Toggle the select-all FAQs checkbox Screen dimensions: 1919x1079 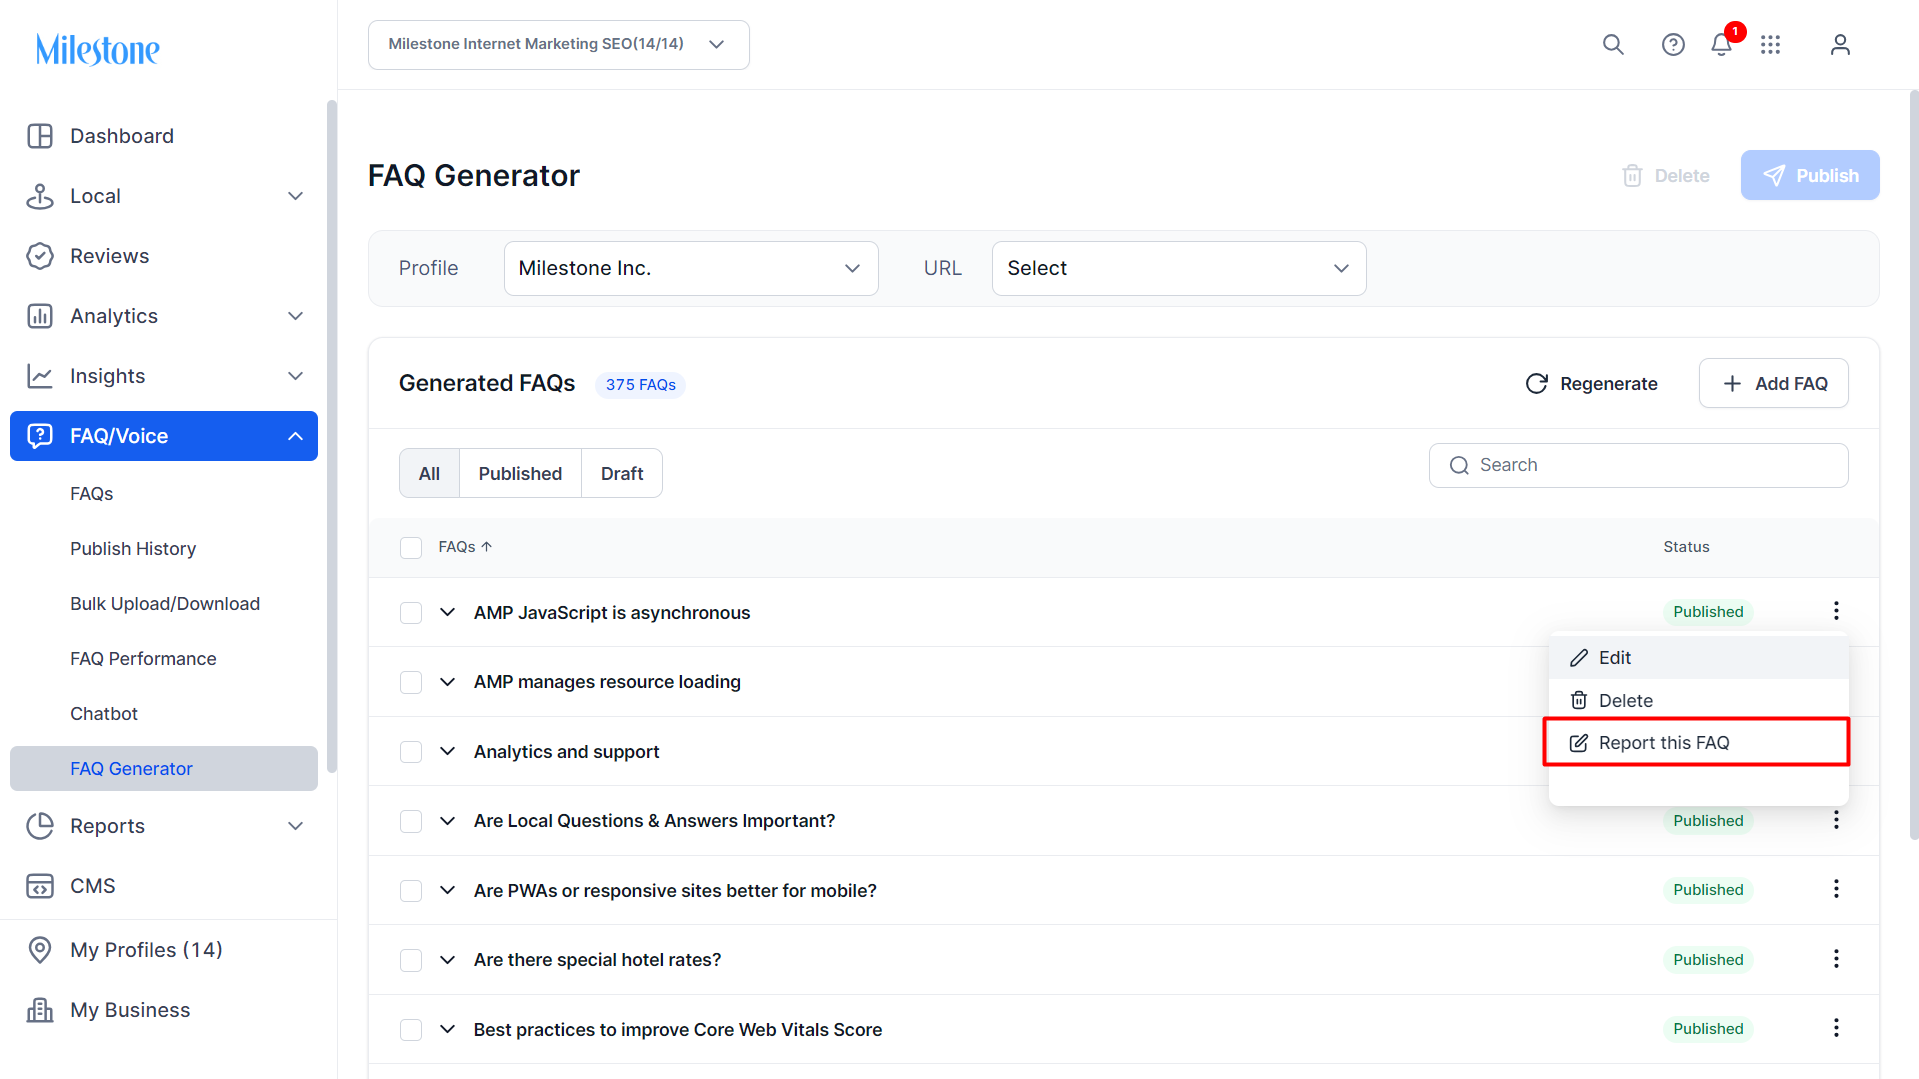411,547
